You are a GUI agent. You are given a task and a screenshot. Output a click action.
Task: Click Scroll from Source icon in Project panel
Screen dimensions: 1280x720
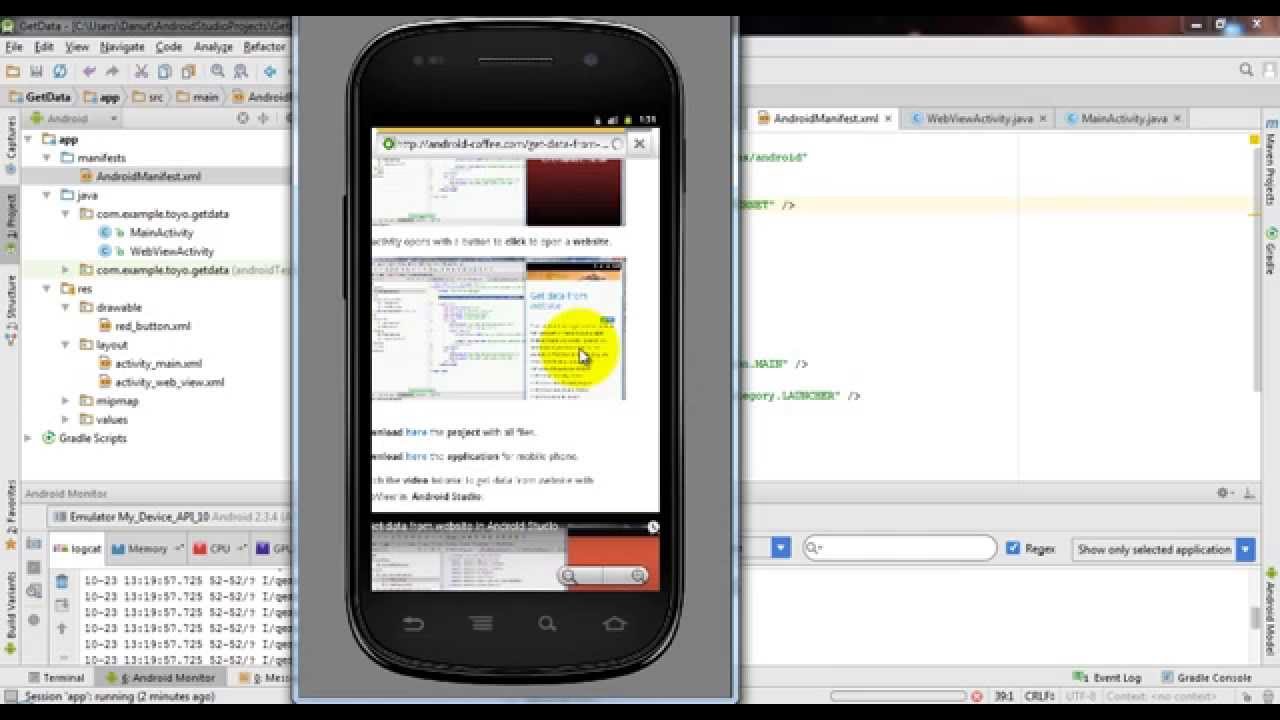click(x=242, y=118)
